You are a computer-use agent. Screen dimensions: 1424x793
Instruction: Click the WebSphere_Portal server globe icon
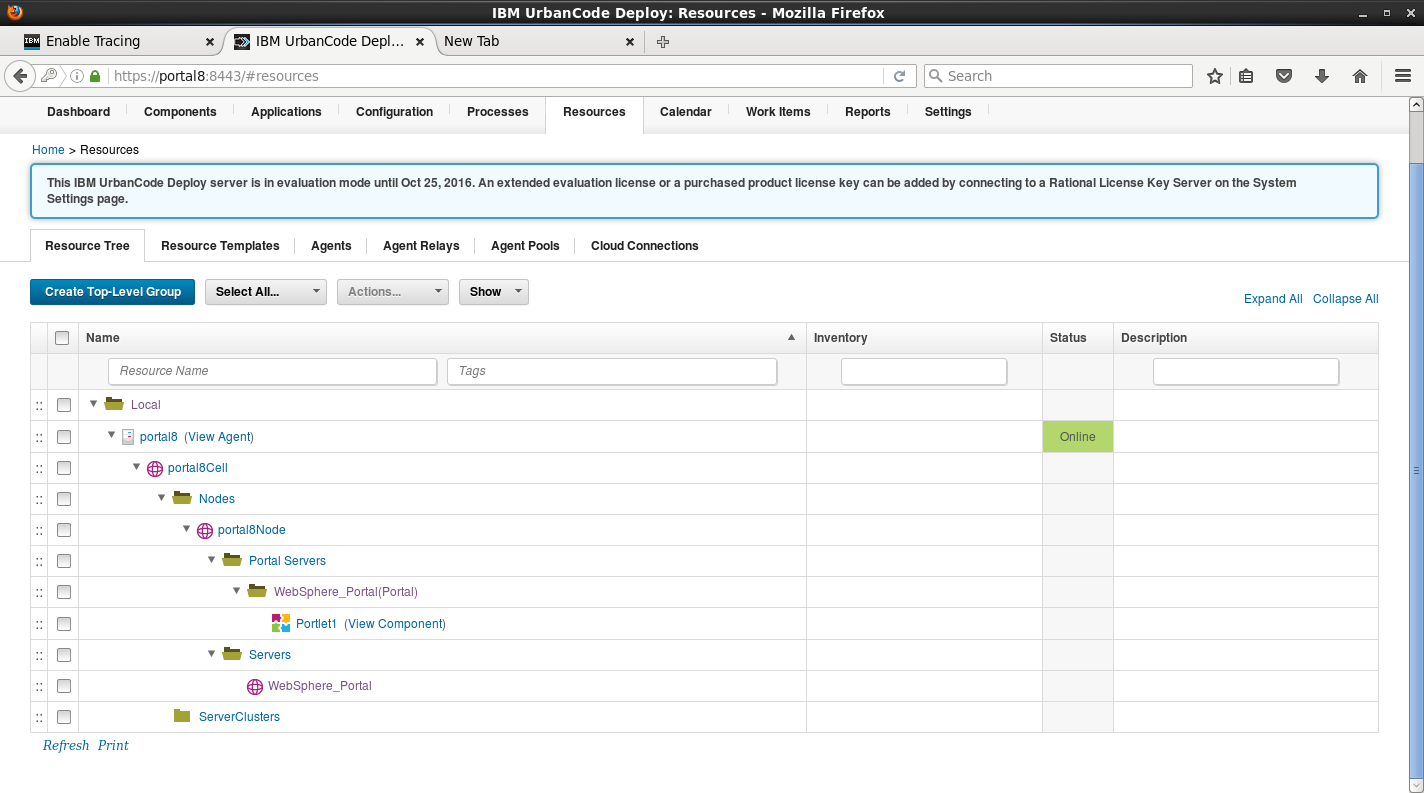point(255,686)
